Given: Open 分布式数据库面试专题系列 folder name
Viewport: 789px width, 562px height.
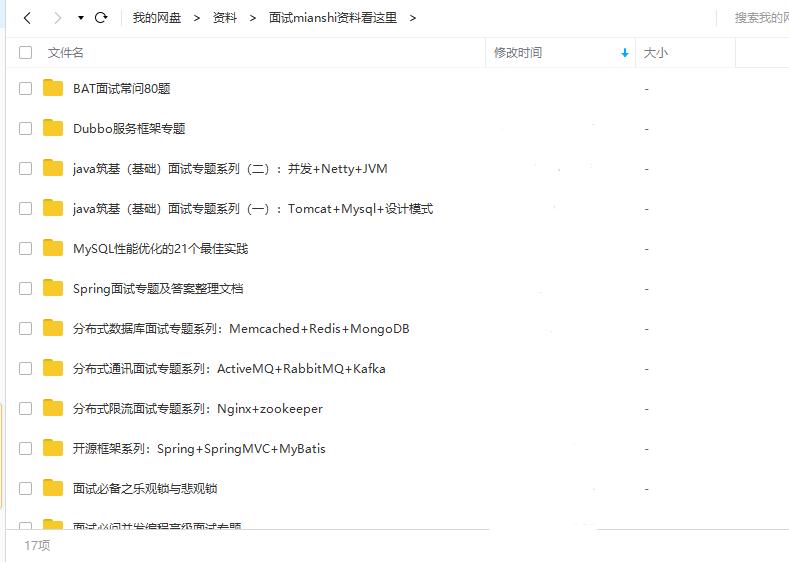Looking at the screenshot, I should pos(241,329).
